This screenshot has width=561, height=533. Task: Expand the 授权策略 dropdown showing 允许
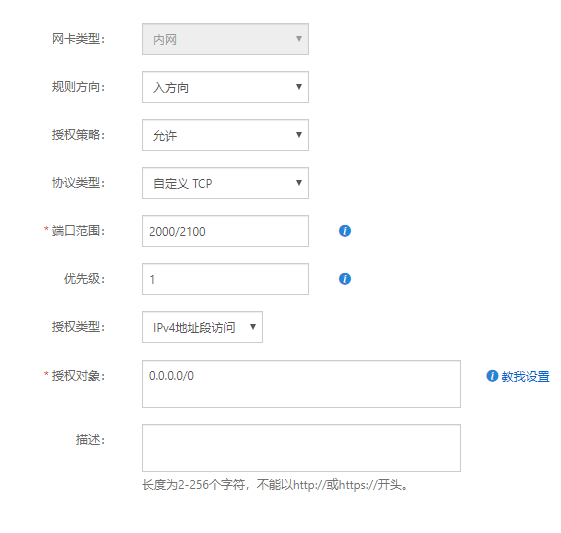pos(225,135)
